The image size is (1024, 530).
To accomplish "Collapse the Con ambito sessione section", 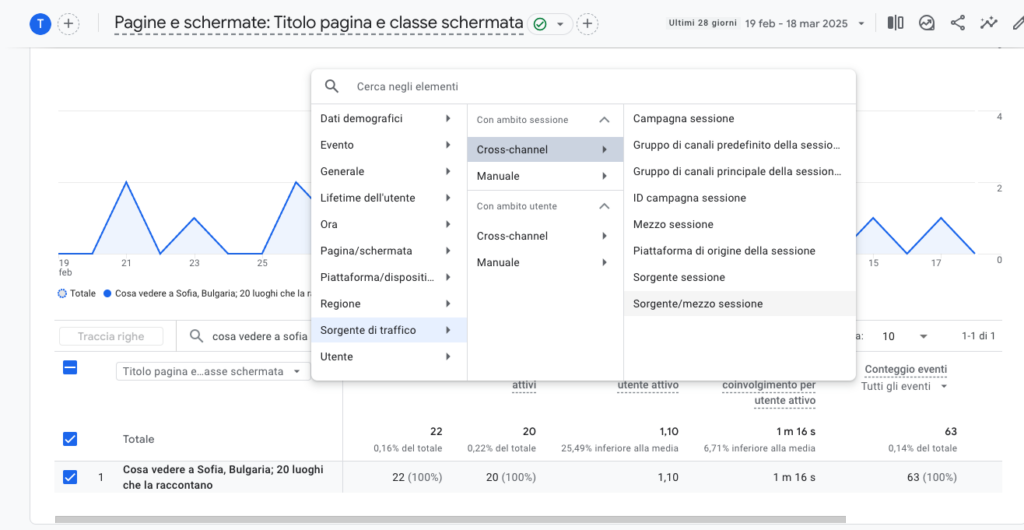I will (604, 120).
